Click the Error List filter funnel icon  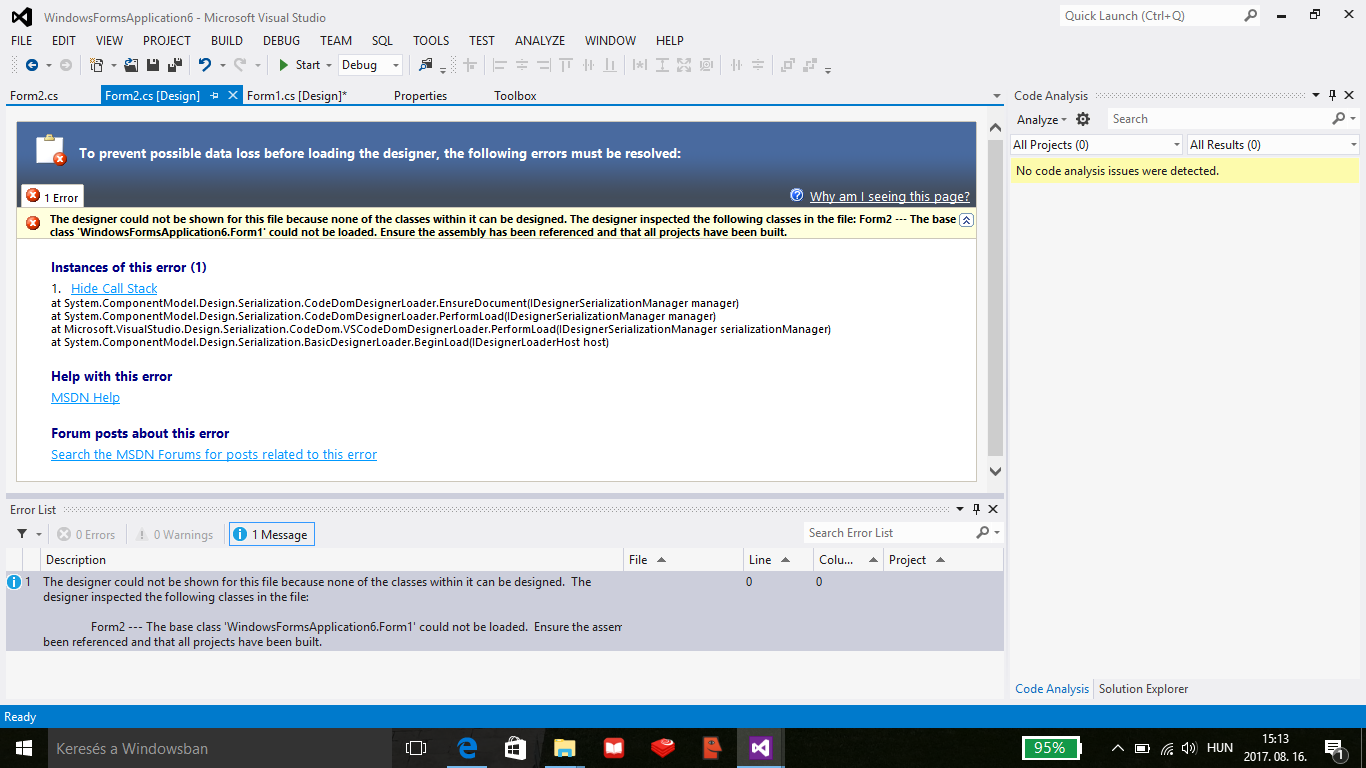(x=22, y=534)
